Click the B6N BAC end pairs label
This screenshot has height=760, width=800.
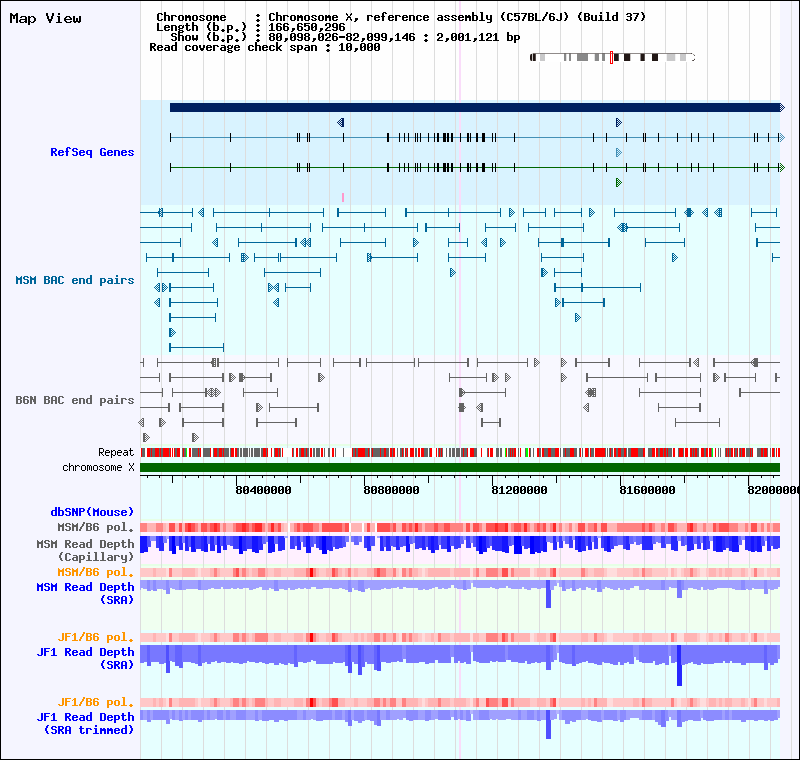click(74, 400)
